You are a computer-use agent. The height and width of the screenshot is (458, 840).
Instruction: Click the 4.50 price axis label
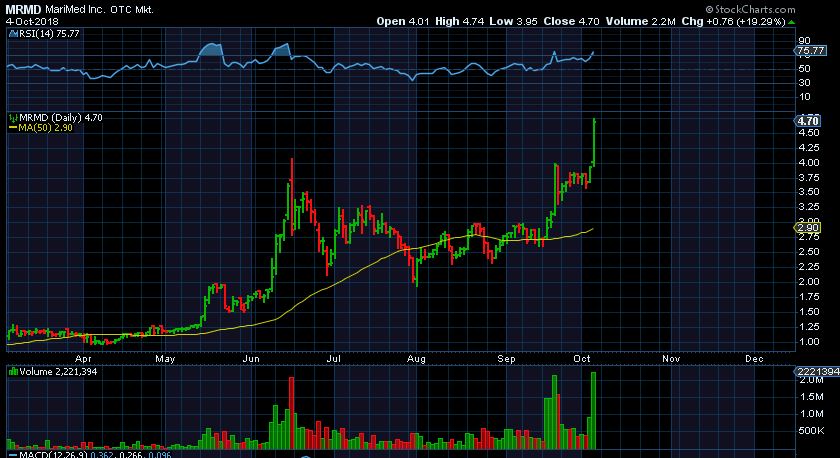(809, 133)
